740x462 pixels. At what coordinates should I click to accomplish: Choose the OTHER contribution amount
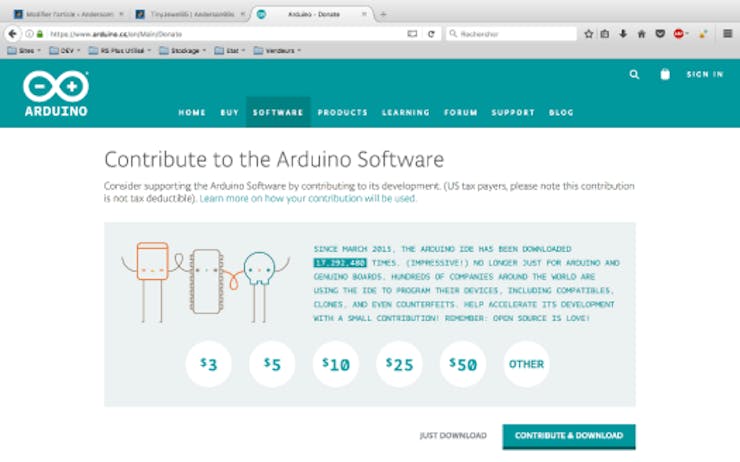(526, 364)
